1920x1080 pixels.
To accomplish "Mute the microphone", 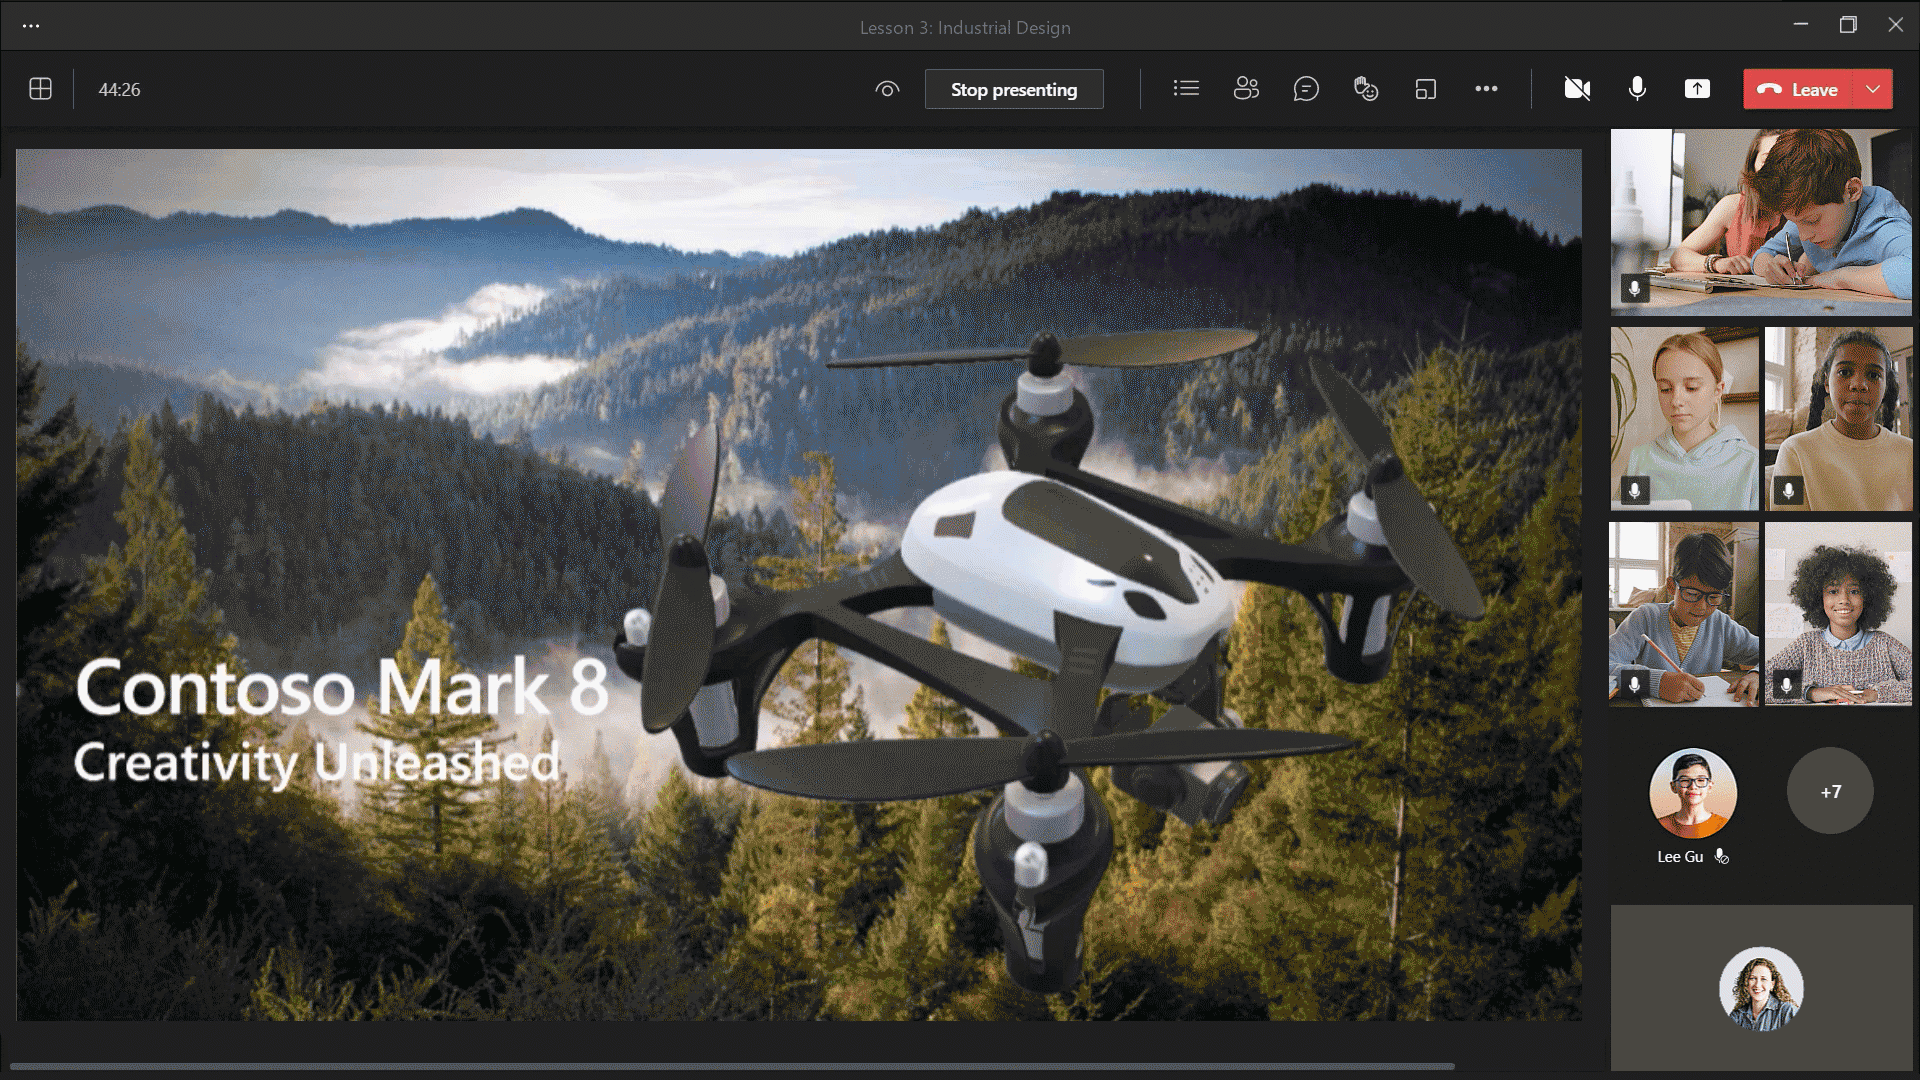I will [x=1637, y=89].
